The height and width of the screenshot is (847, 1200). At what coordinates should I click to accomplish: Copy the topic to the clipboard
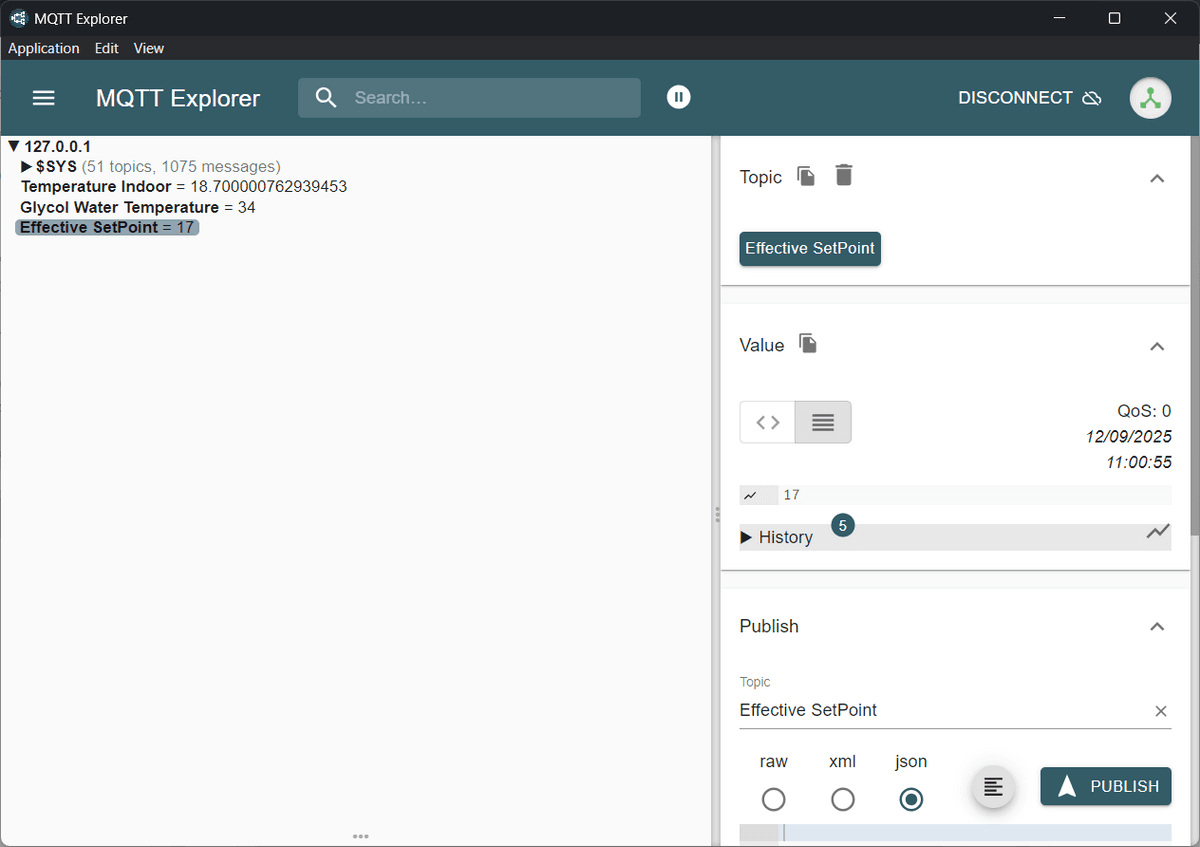point(806,176)
